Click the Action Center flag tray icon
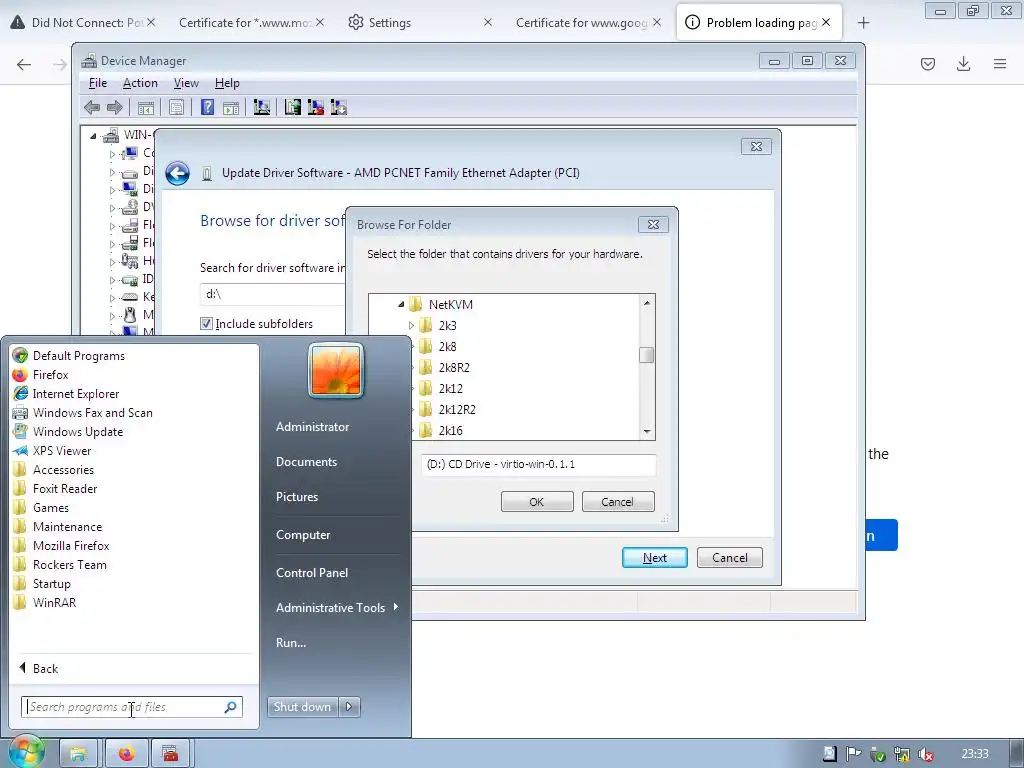The image size is (1024, 768). pos(853,754)
